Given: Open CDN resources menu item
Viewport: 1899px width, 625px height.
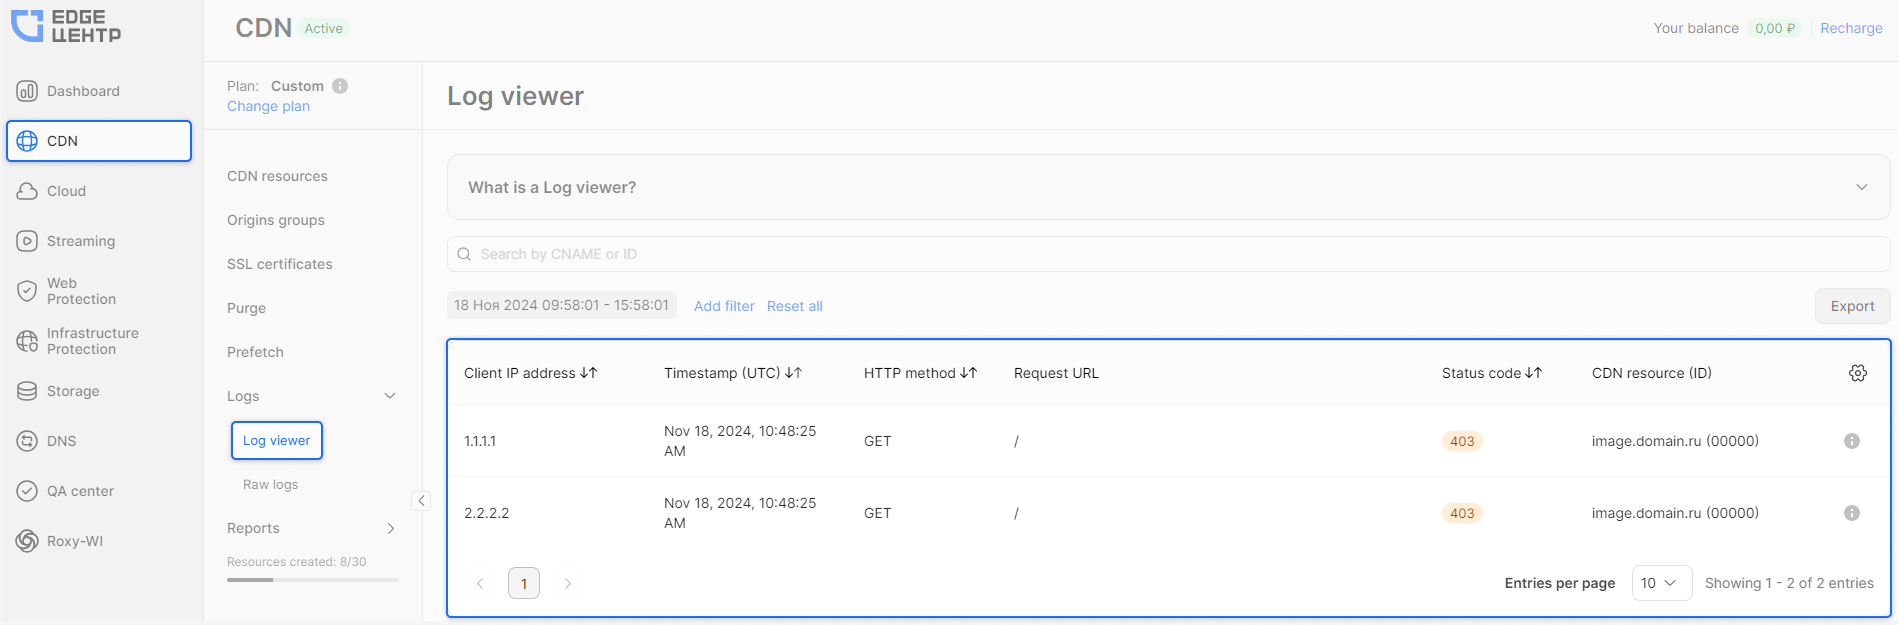Looking at the screenshot, I should [277, 176].
